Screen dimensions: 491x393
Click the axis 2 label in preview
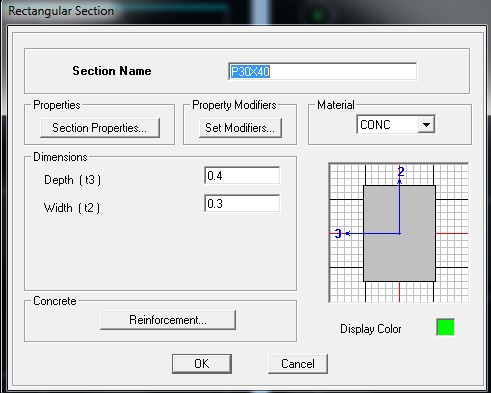401,172
